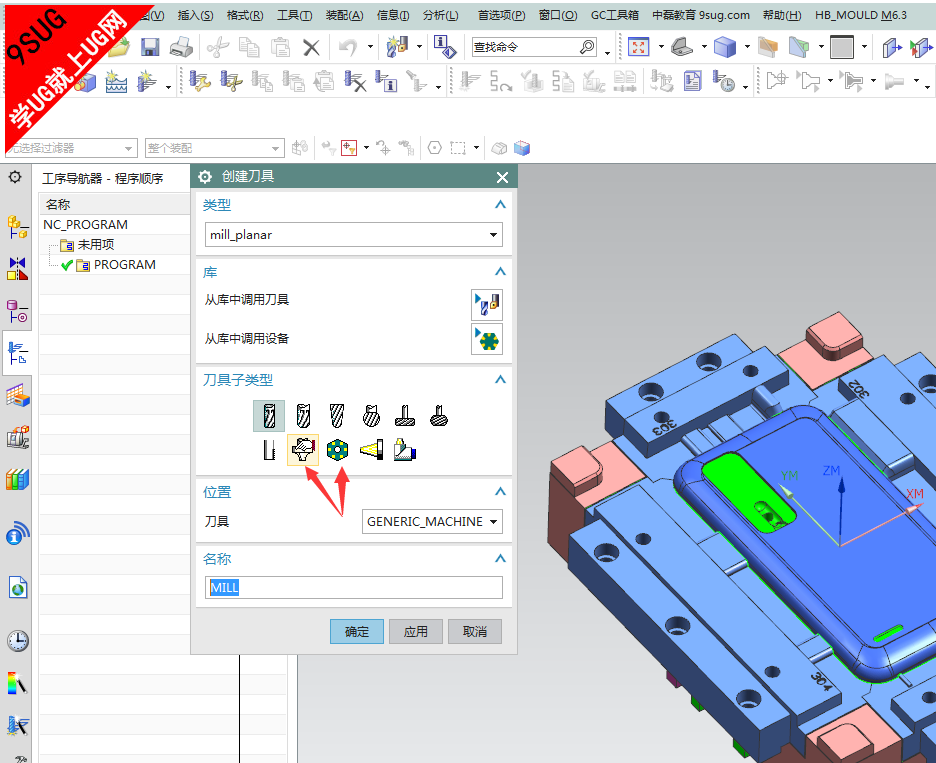936x763 pixels.
Task: Retrieve device from library button
Action: click(487, 339)
